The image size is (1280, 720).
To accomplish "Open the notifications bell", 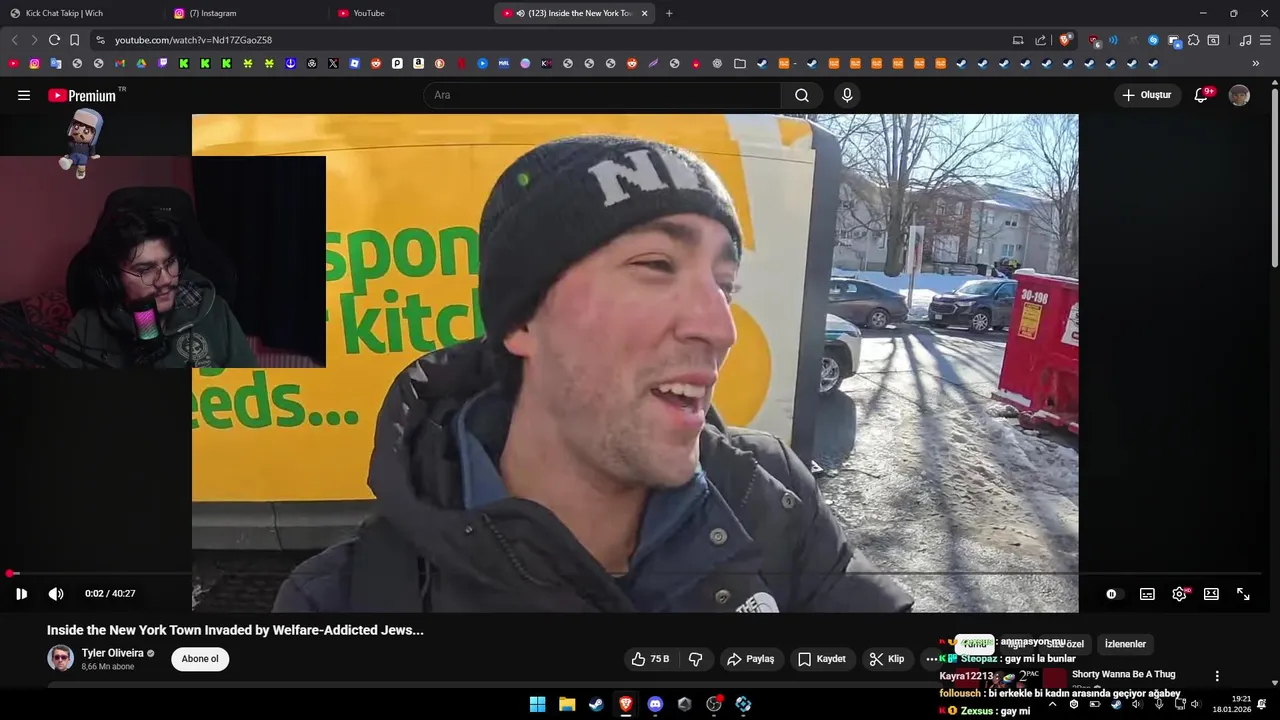I will tap(1202, 95).
